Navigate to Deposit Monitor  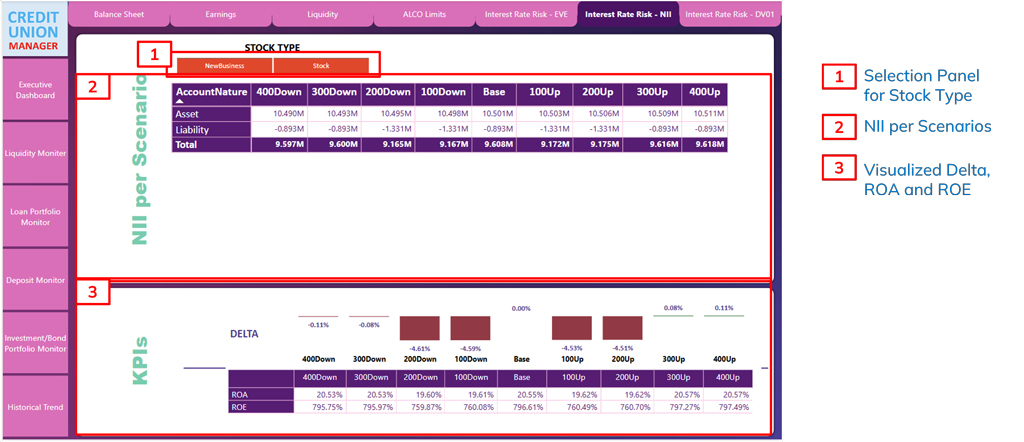coord(35,280)
